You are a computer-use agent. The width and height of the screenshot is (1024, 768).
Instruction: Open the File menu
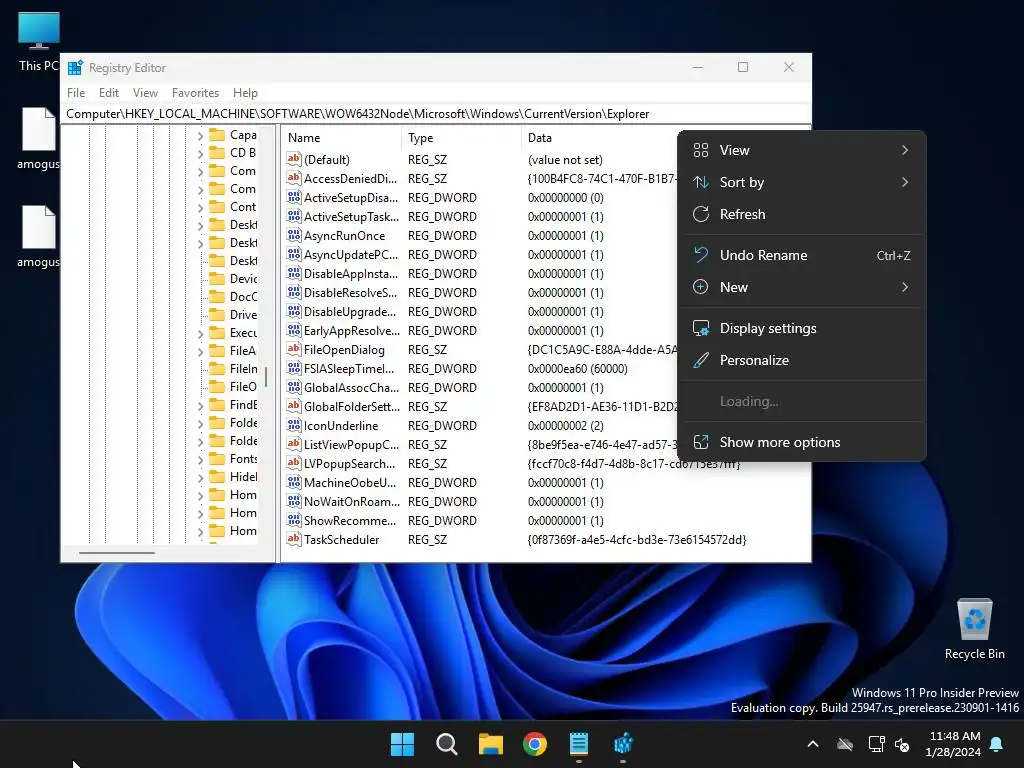(x=76, y=93)
